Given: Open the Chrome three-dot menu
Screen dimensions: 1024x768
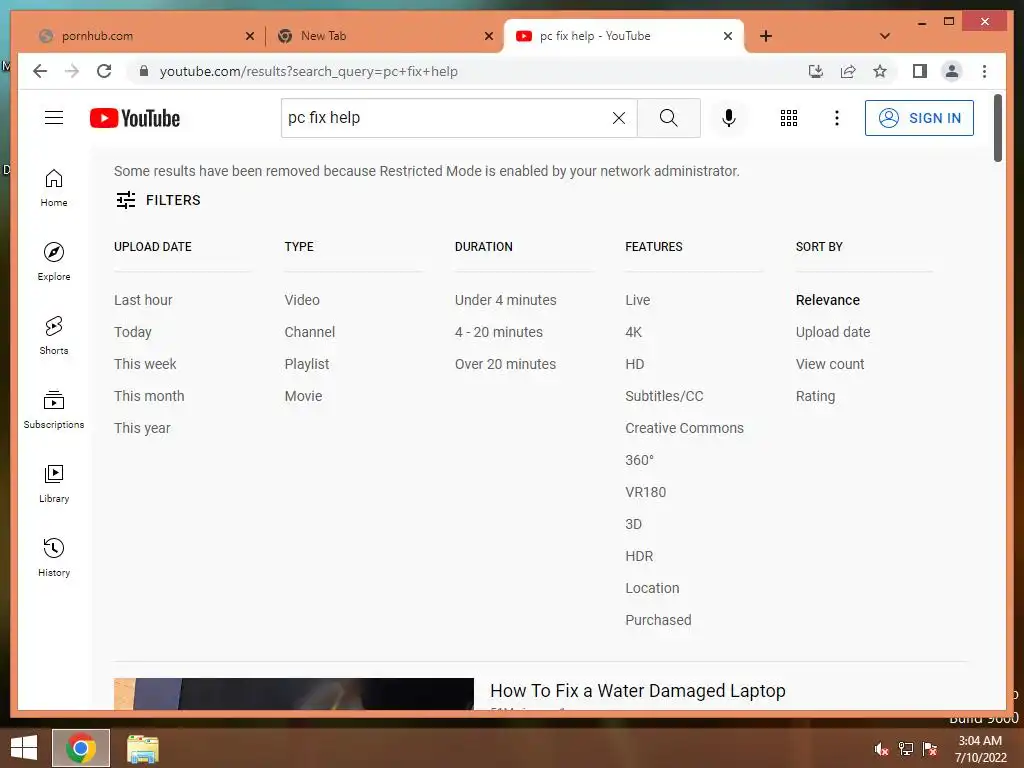Looking at the screenshot, I should 984,71.
